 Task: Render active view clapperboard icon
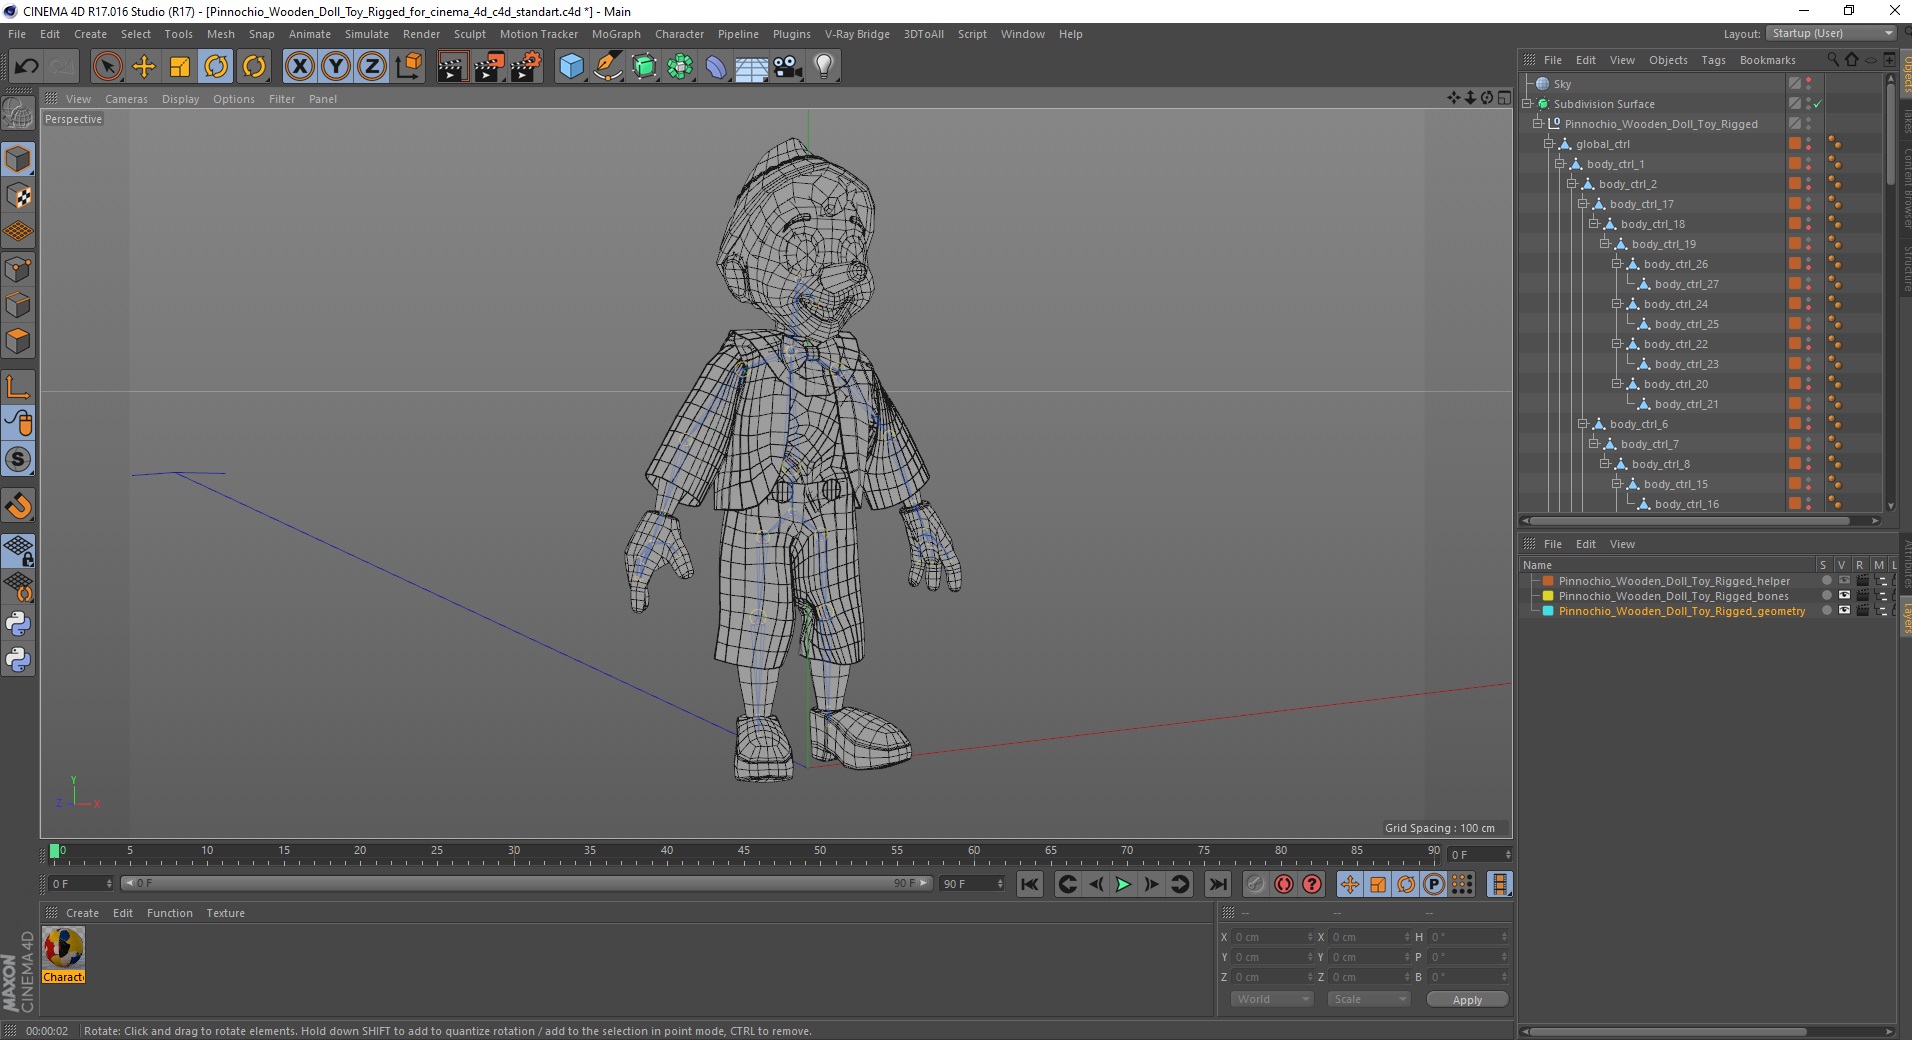pos(452,67)
